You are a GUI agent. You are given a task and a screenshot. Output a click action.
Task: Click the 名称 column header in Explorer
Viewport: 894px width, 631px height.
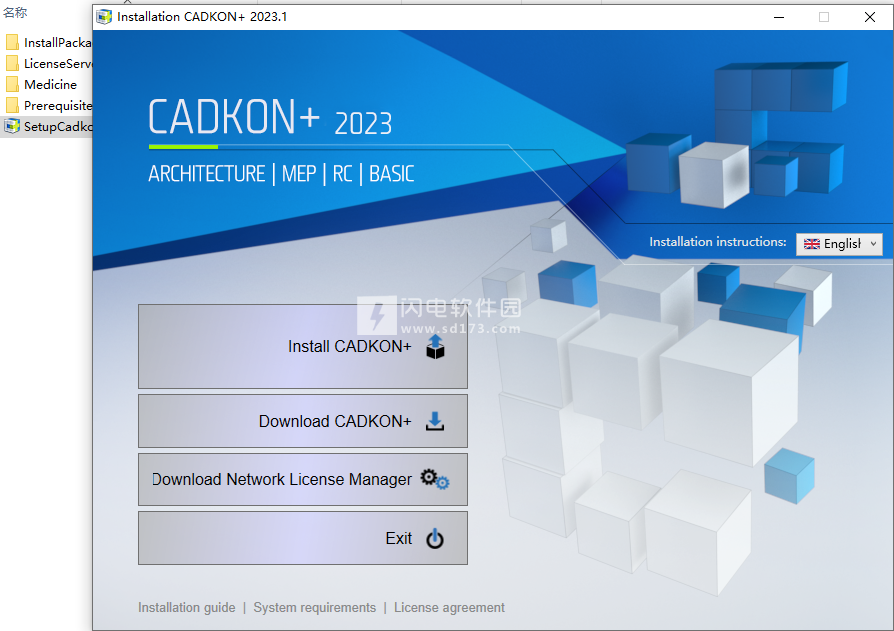point(15,13)
